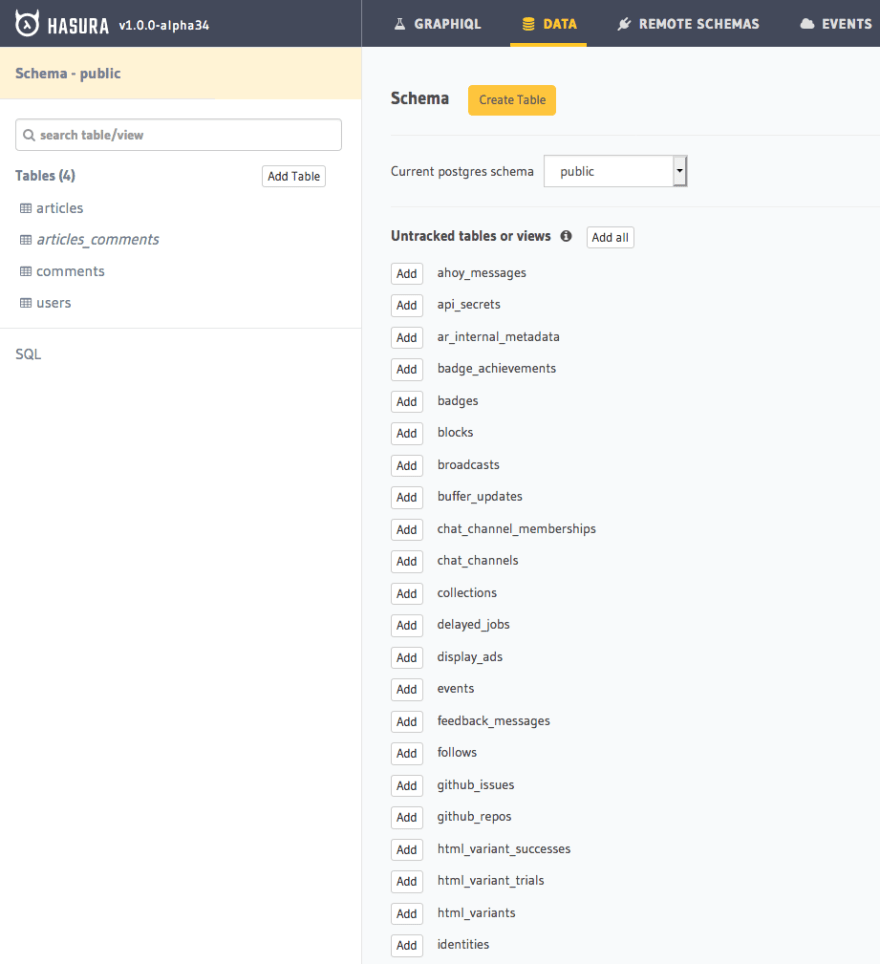880x964 pixels.
Task: Add the api_secrets table
Action: [x=406, y=306]
